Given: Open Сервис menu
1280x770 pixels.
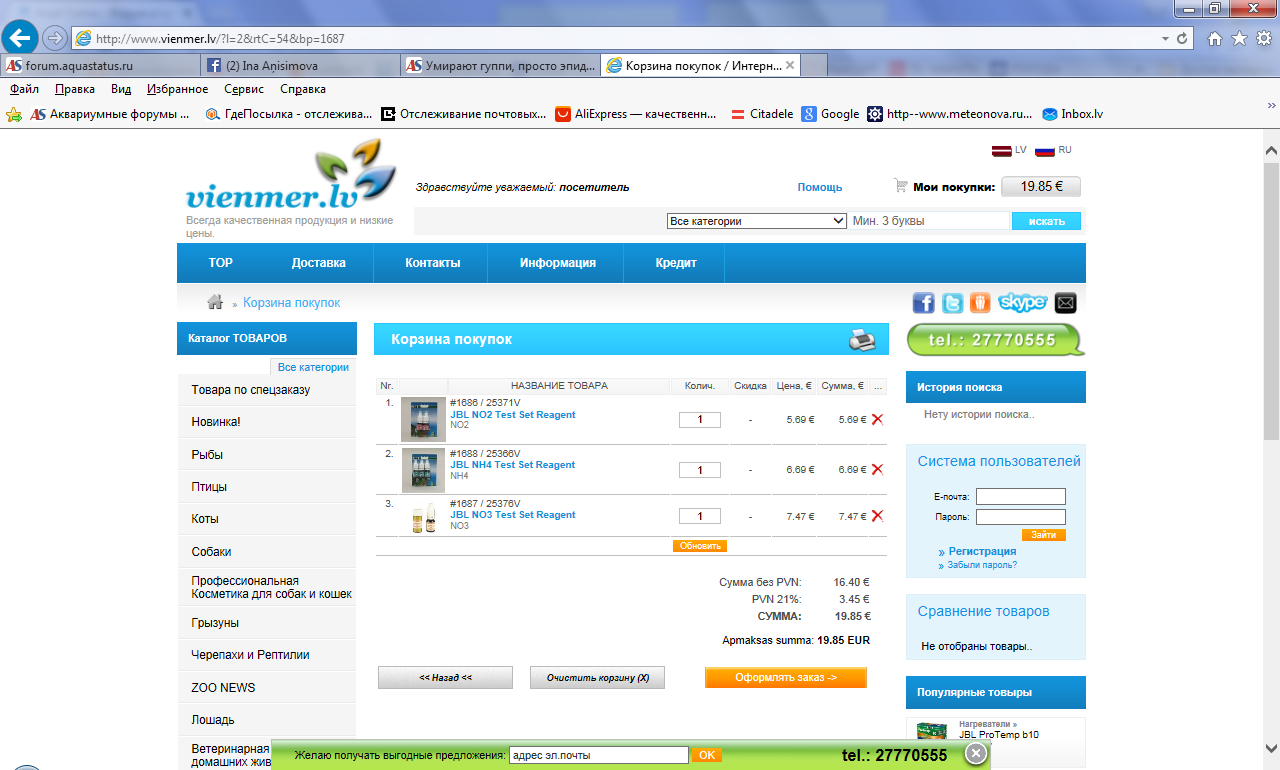Looking at the screenshot, I should [x=245, y=89].
